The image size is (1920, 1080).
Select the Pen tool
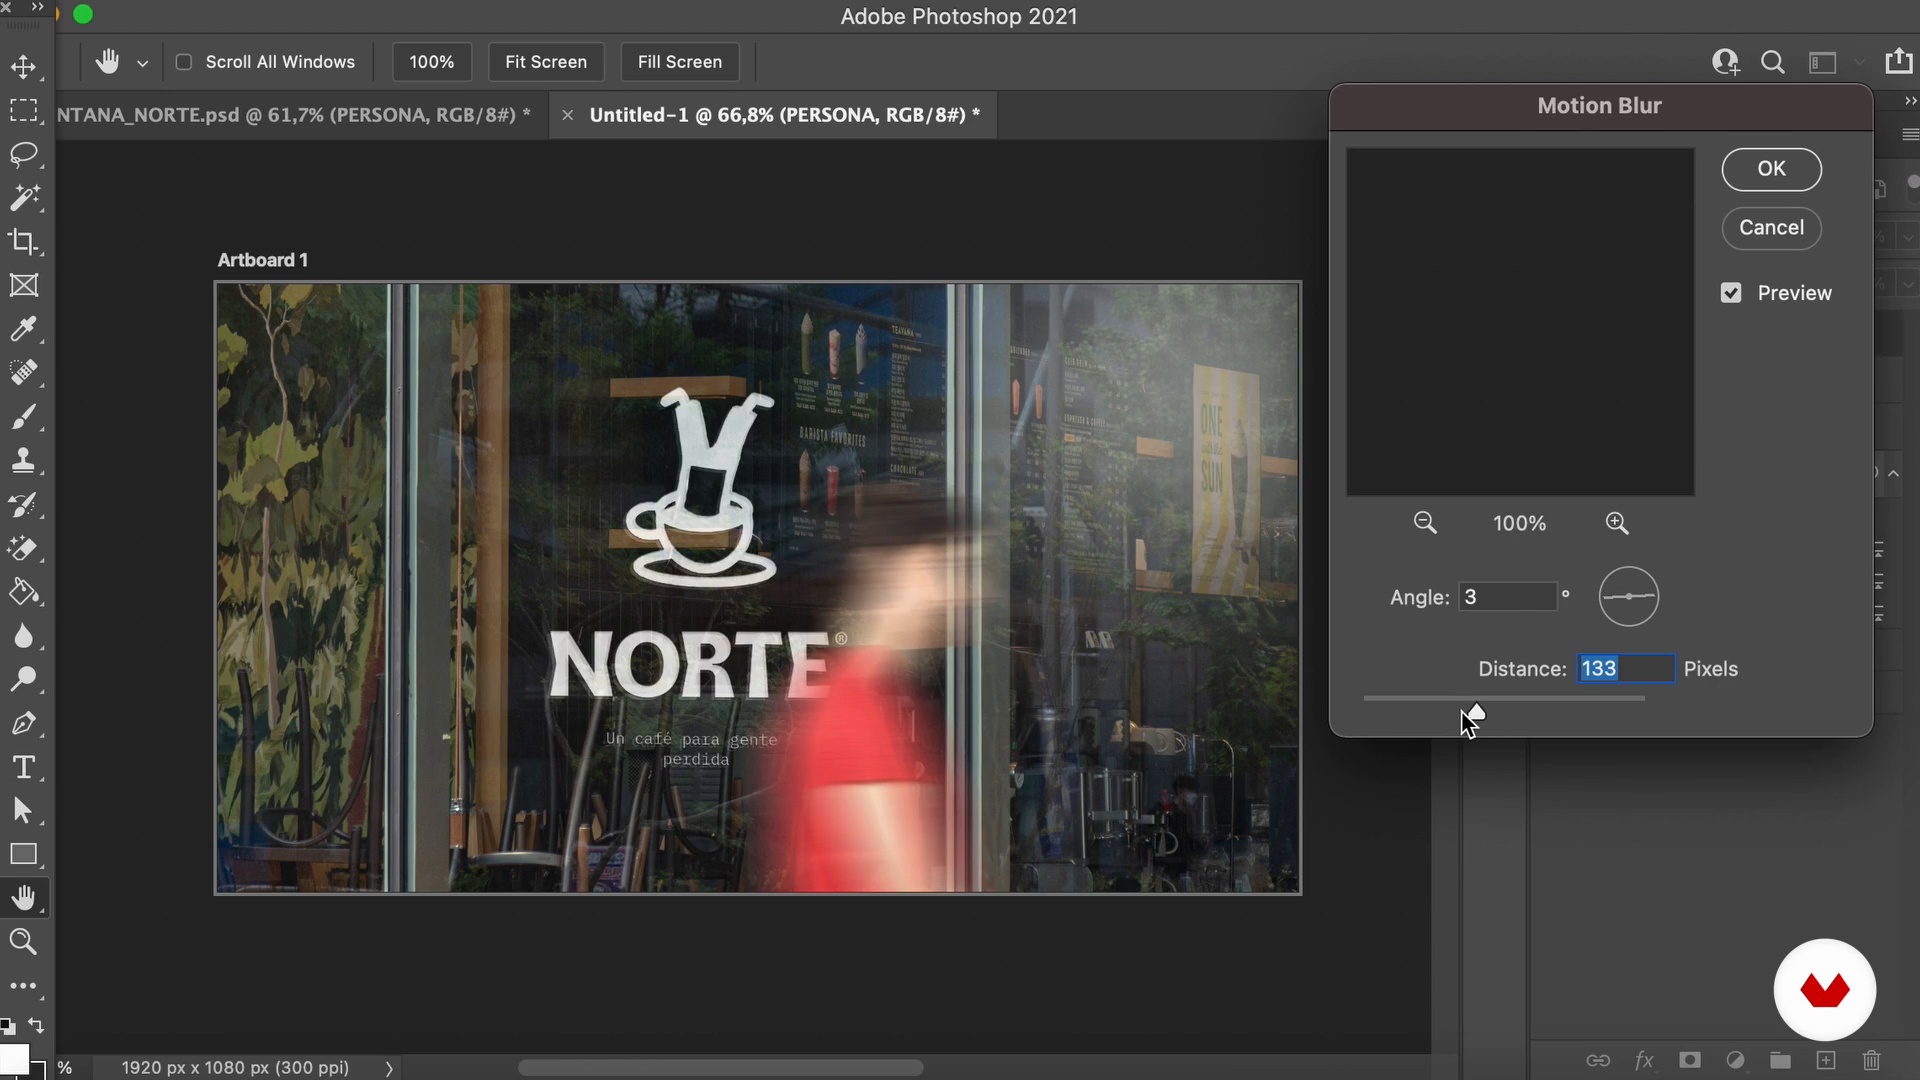click(x=24, y=723)
